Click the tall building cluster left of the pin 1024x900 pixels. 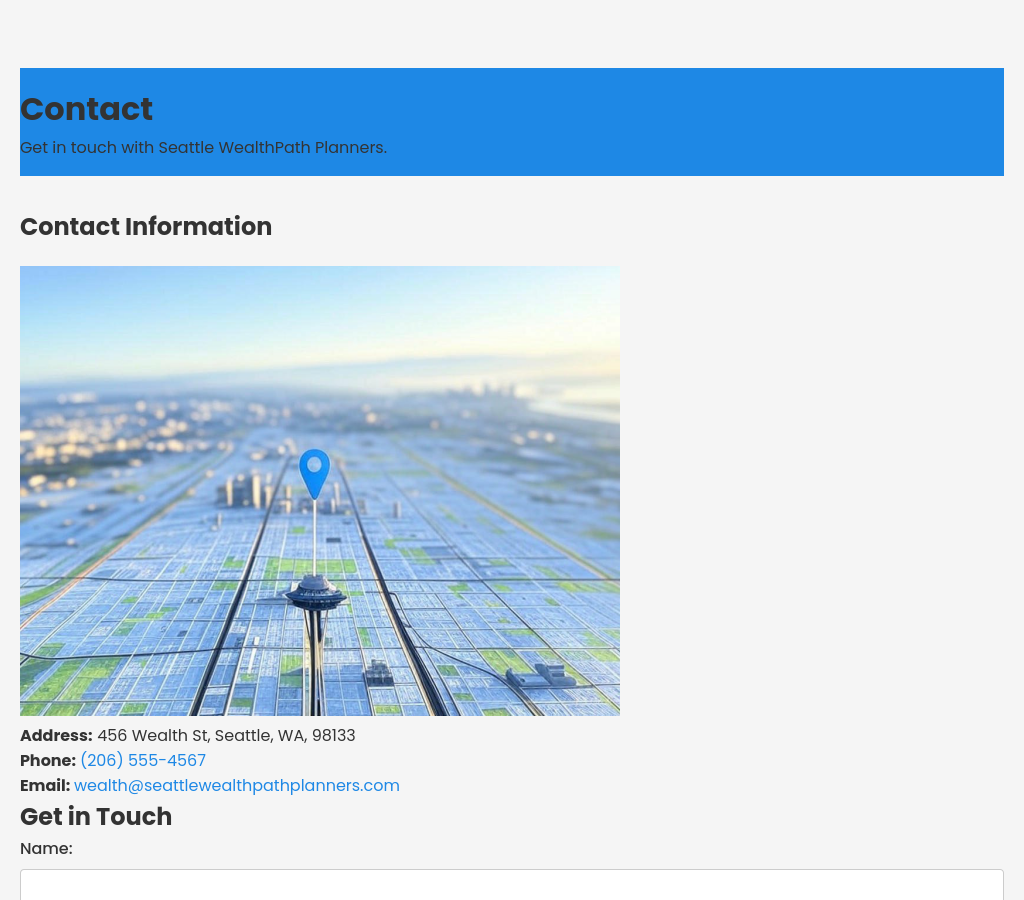tap(247, 490)
